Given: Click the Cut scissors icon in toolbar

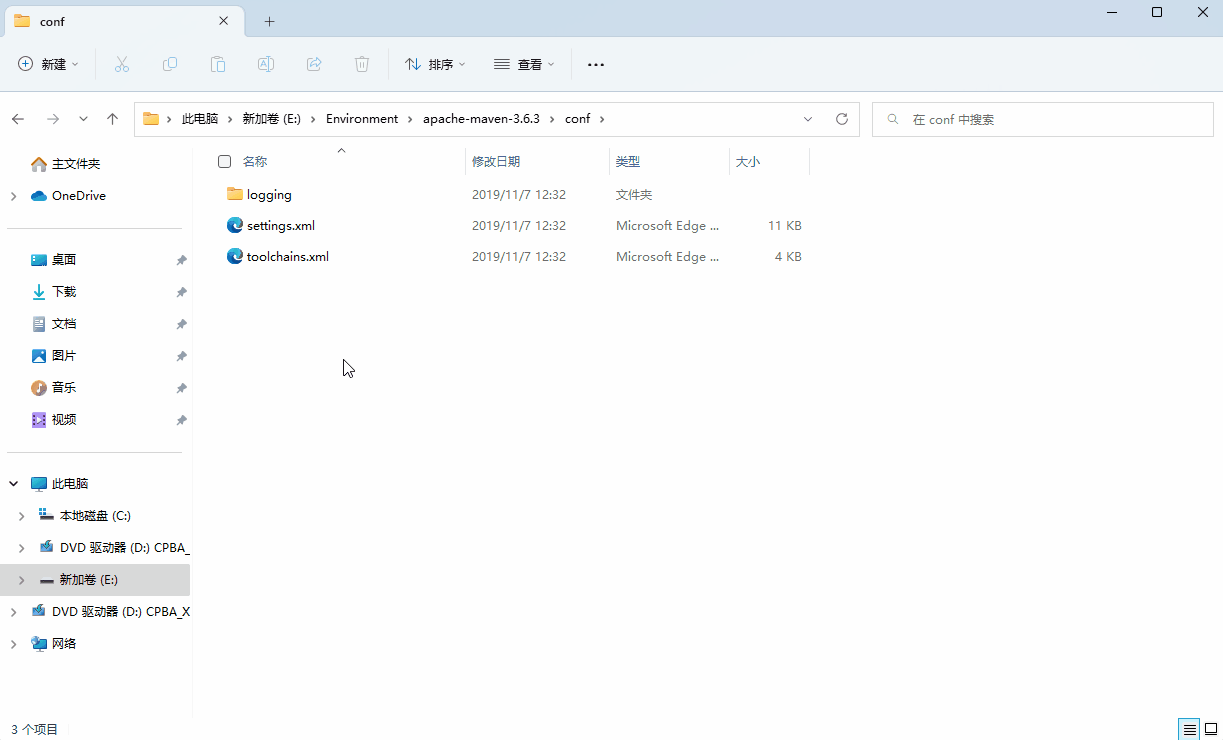Looking at the screenshot, I should pyautogui.click(x=122, y=64).
